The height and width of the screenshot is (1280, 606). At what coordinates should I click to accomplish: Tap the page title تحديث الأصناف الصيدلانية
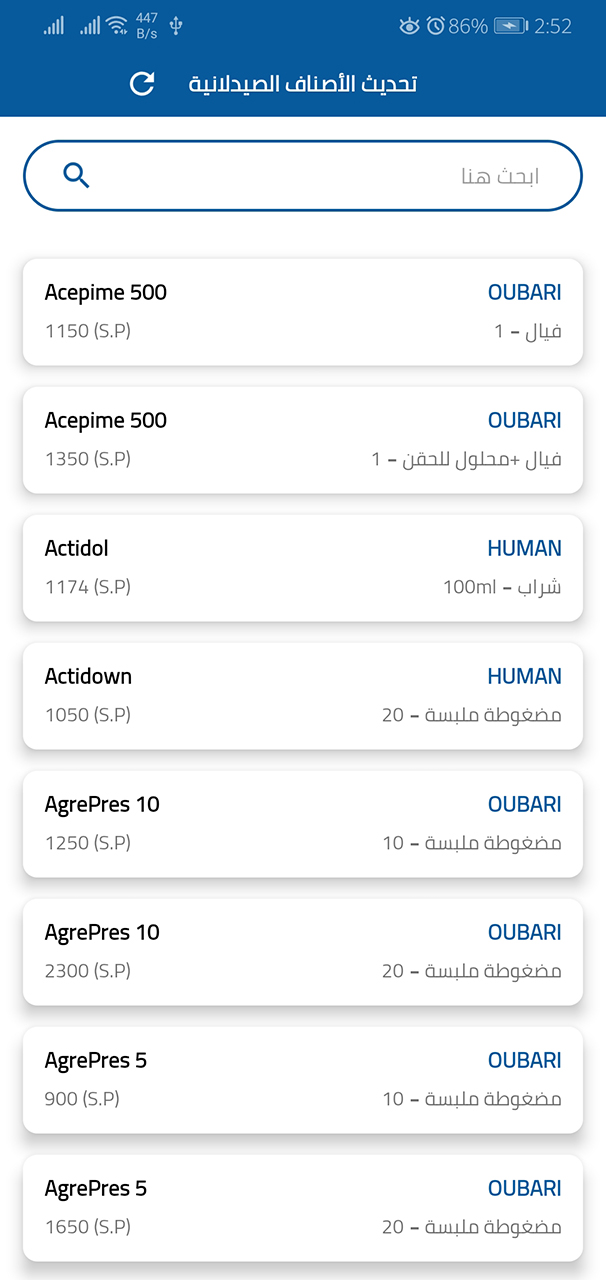303,83
